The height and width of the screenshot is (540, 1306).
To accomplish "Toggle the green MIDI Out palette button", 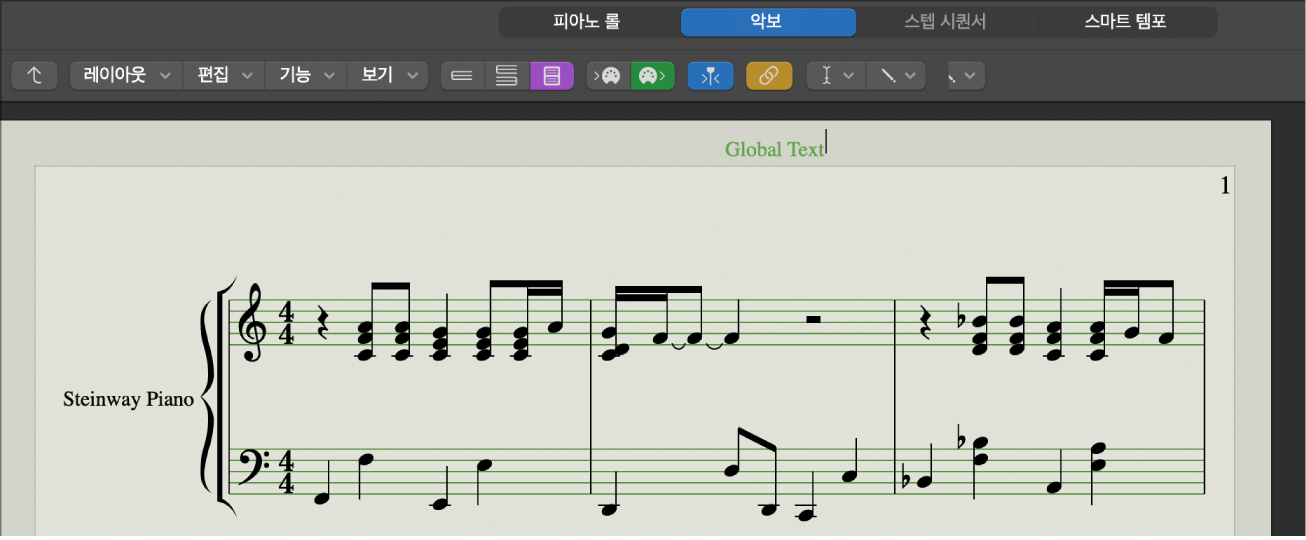I will (653, 76).
